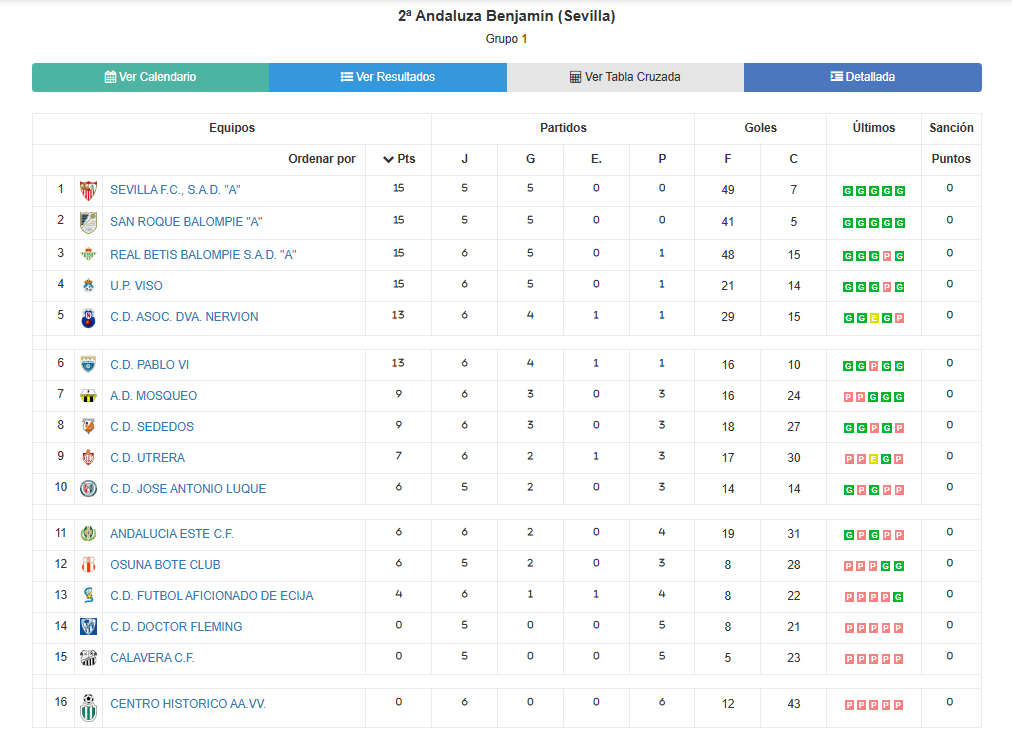Sort standings by Pts column chevron
This screenshot has height=742, width=1012.
[x=389, y=159]
